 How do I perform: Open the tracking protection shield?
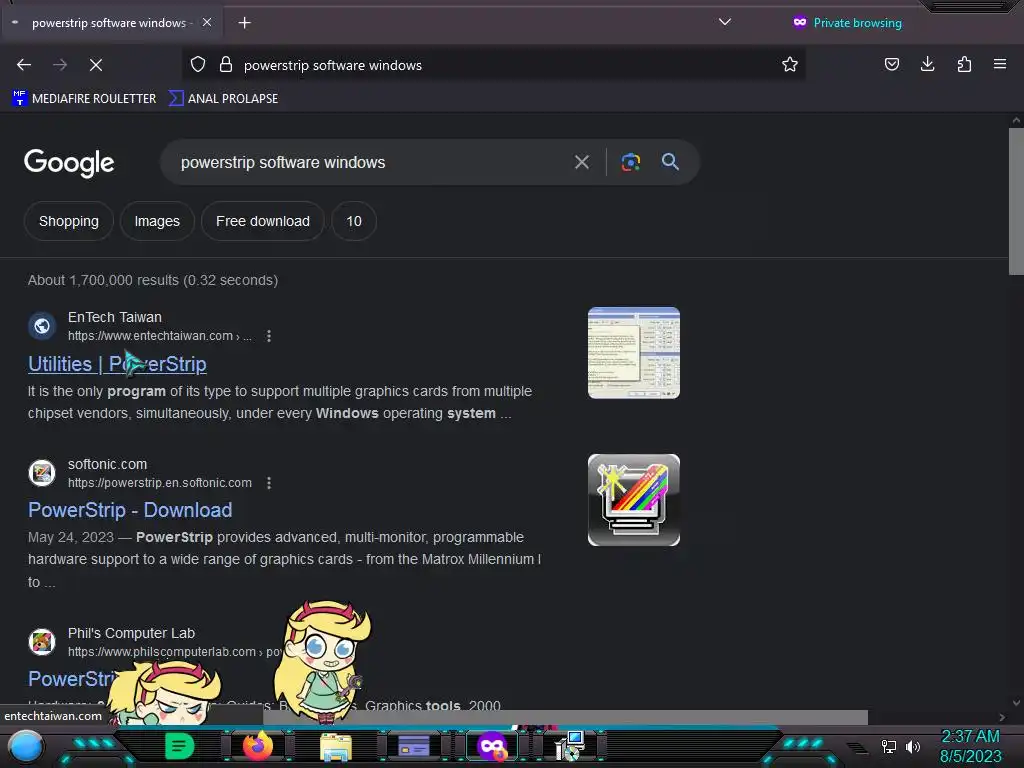pyautogui.click(x=198, y=65)
